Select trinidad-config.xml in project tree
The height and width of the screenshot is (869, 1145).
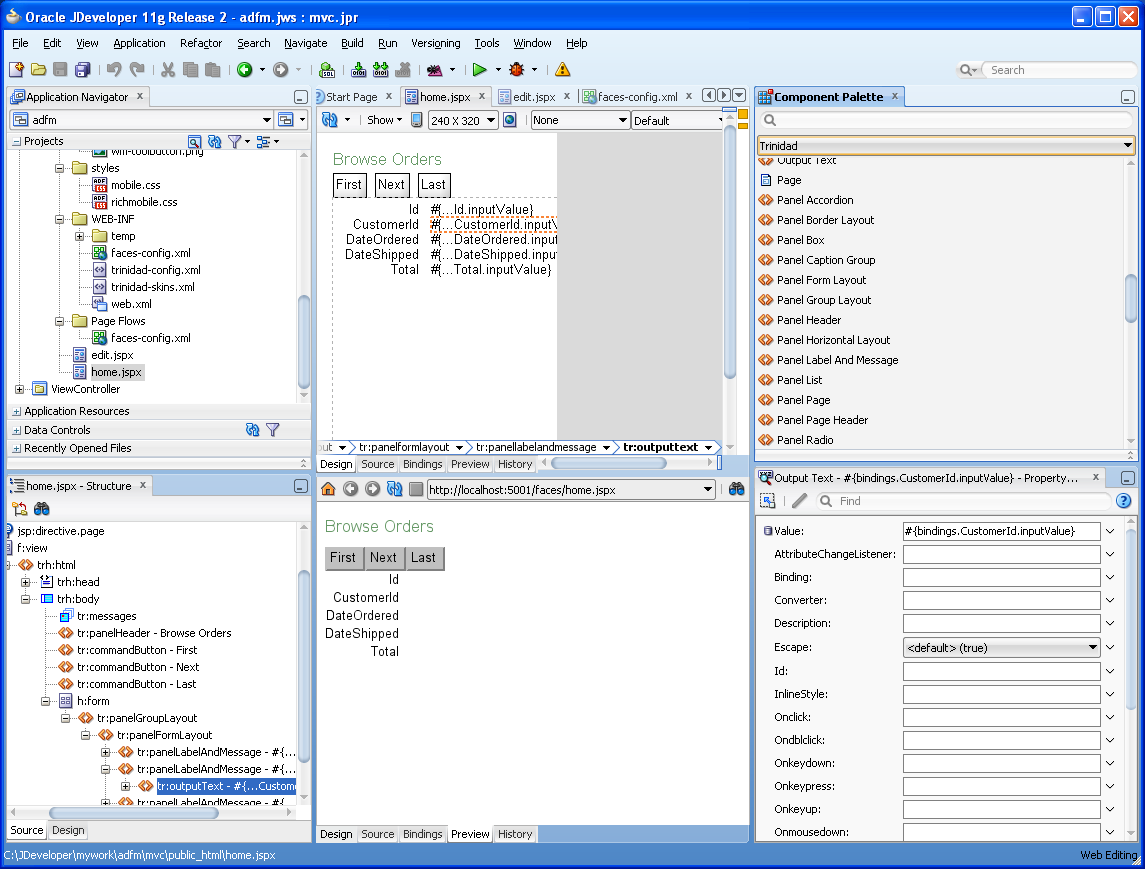coord(156,270)
